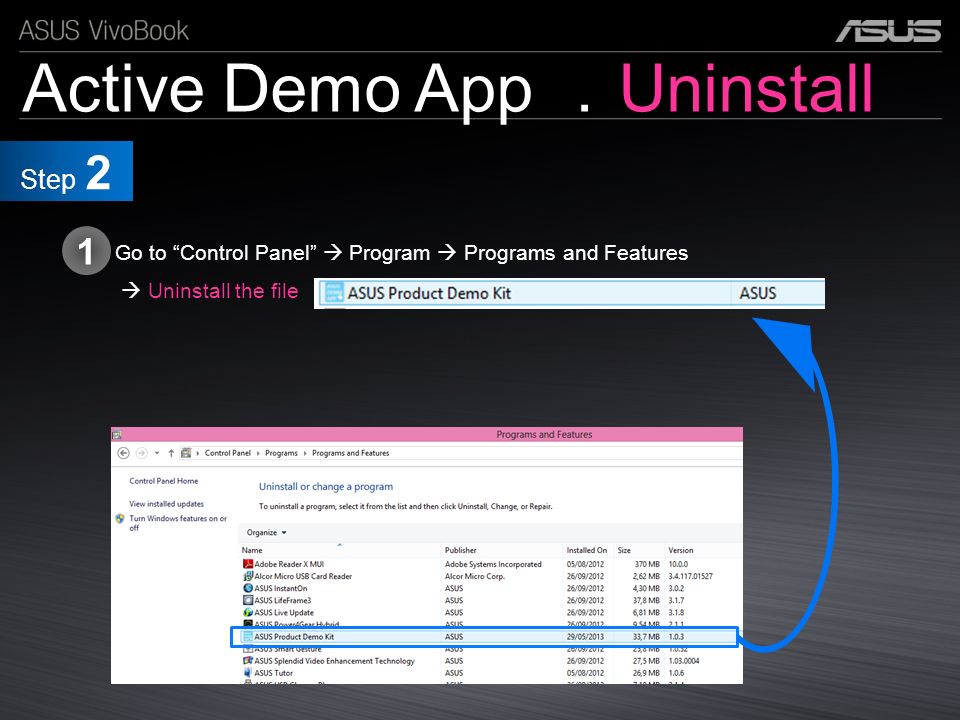Open Control Panel Home link

click(163, 481)
